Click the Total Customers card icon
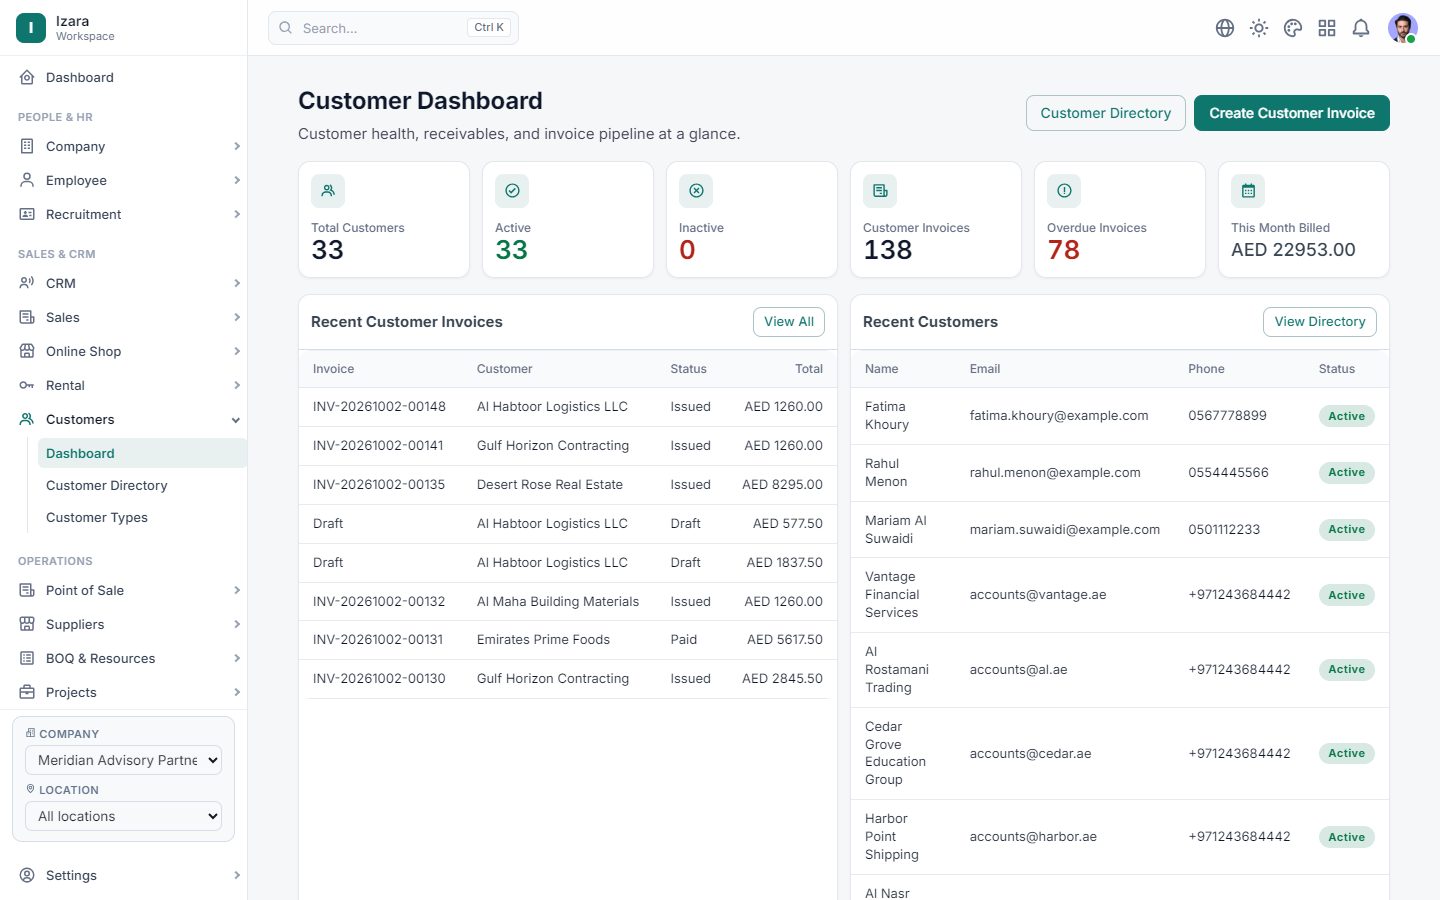 click(x=328, y=191)
